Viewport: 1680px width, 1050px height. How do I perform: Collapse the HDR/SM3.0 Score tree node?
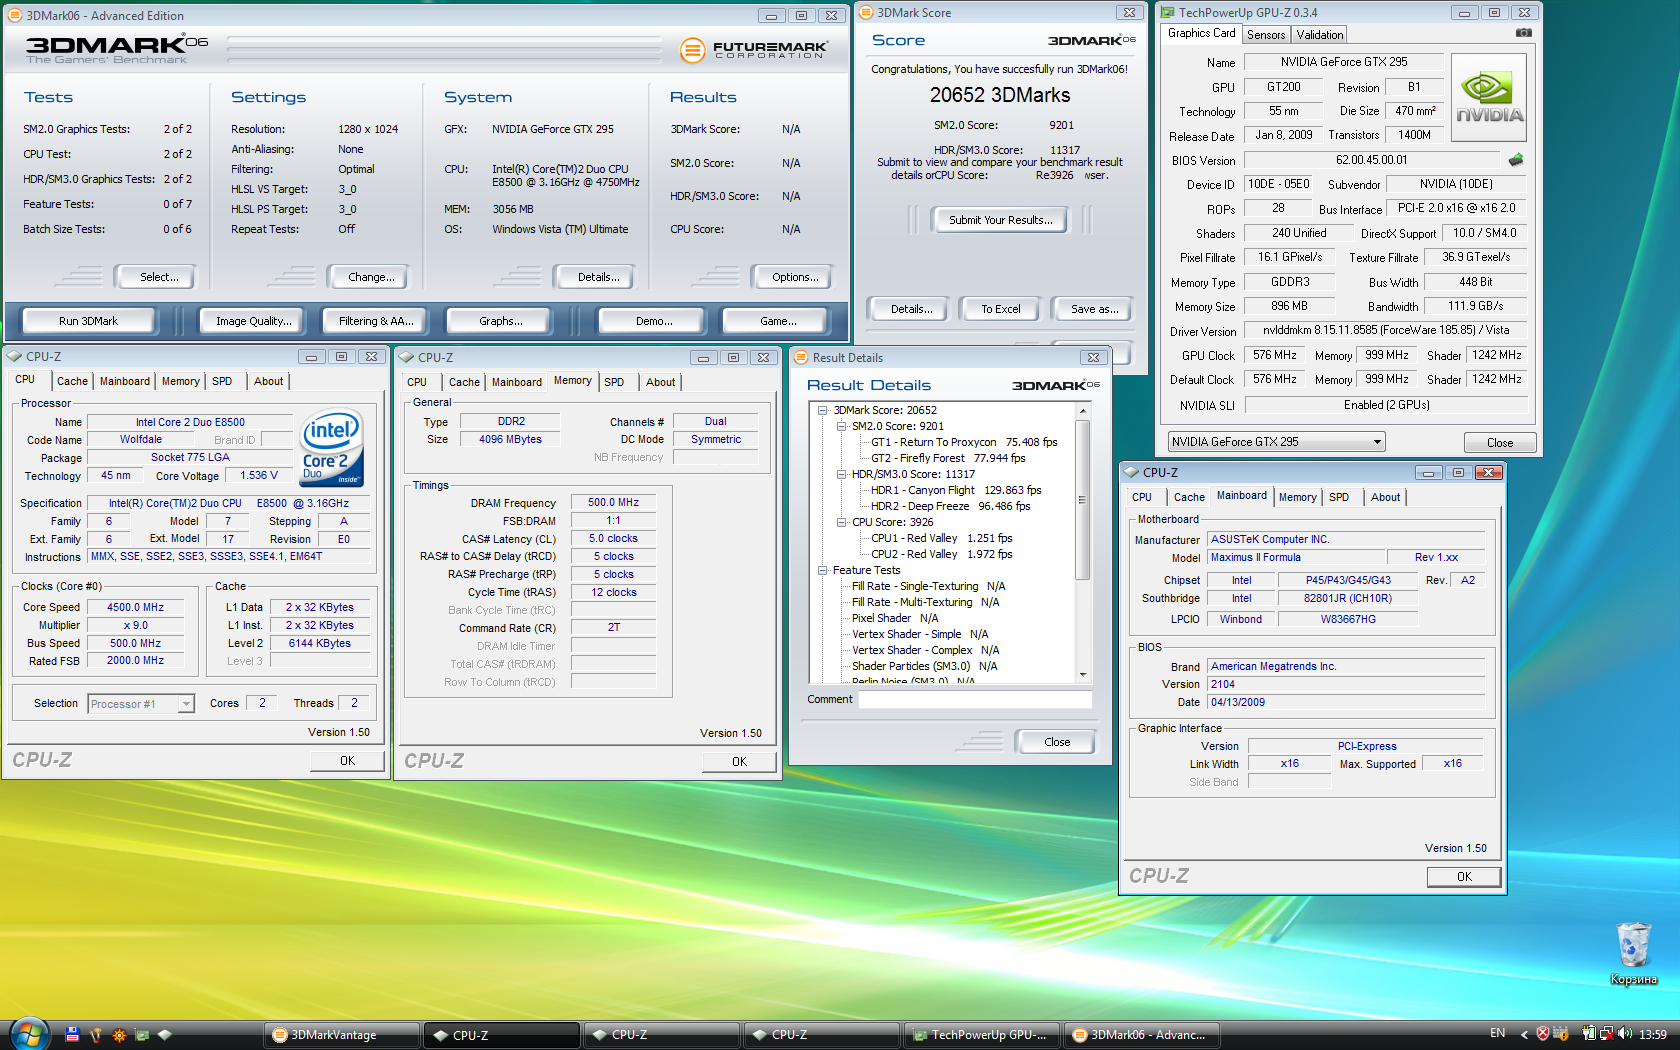click(841, 474)
